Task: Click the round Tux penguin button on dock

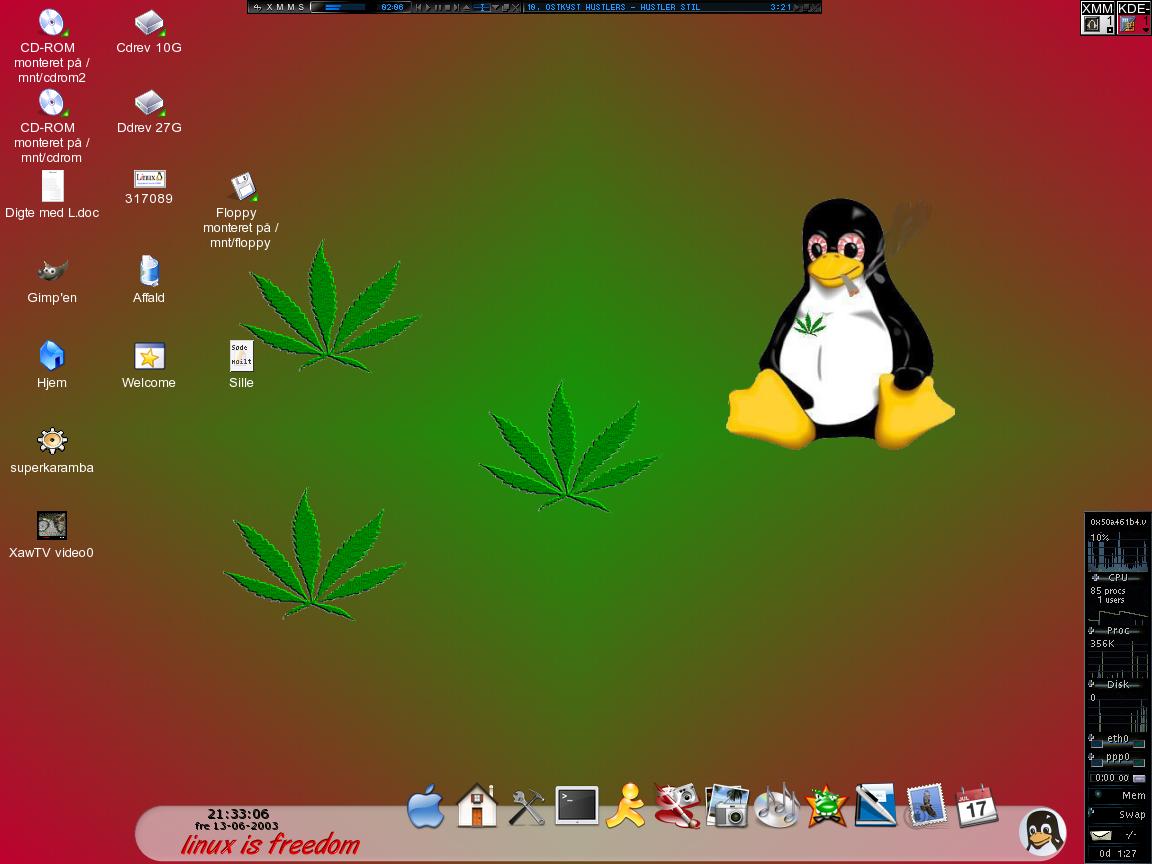Action: coord(1043,832)
